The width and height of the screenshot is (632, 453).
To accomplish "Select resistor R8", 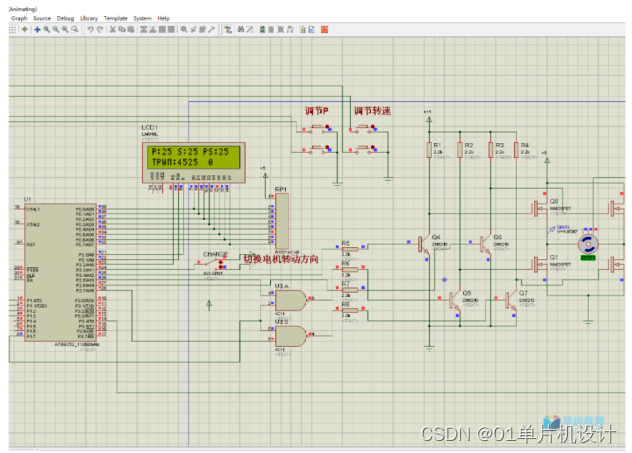I will (350, 310).
